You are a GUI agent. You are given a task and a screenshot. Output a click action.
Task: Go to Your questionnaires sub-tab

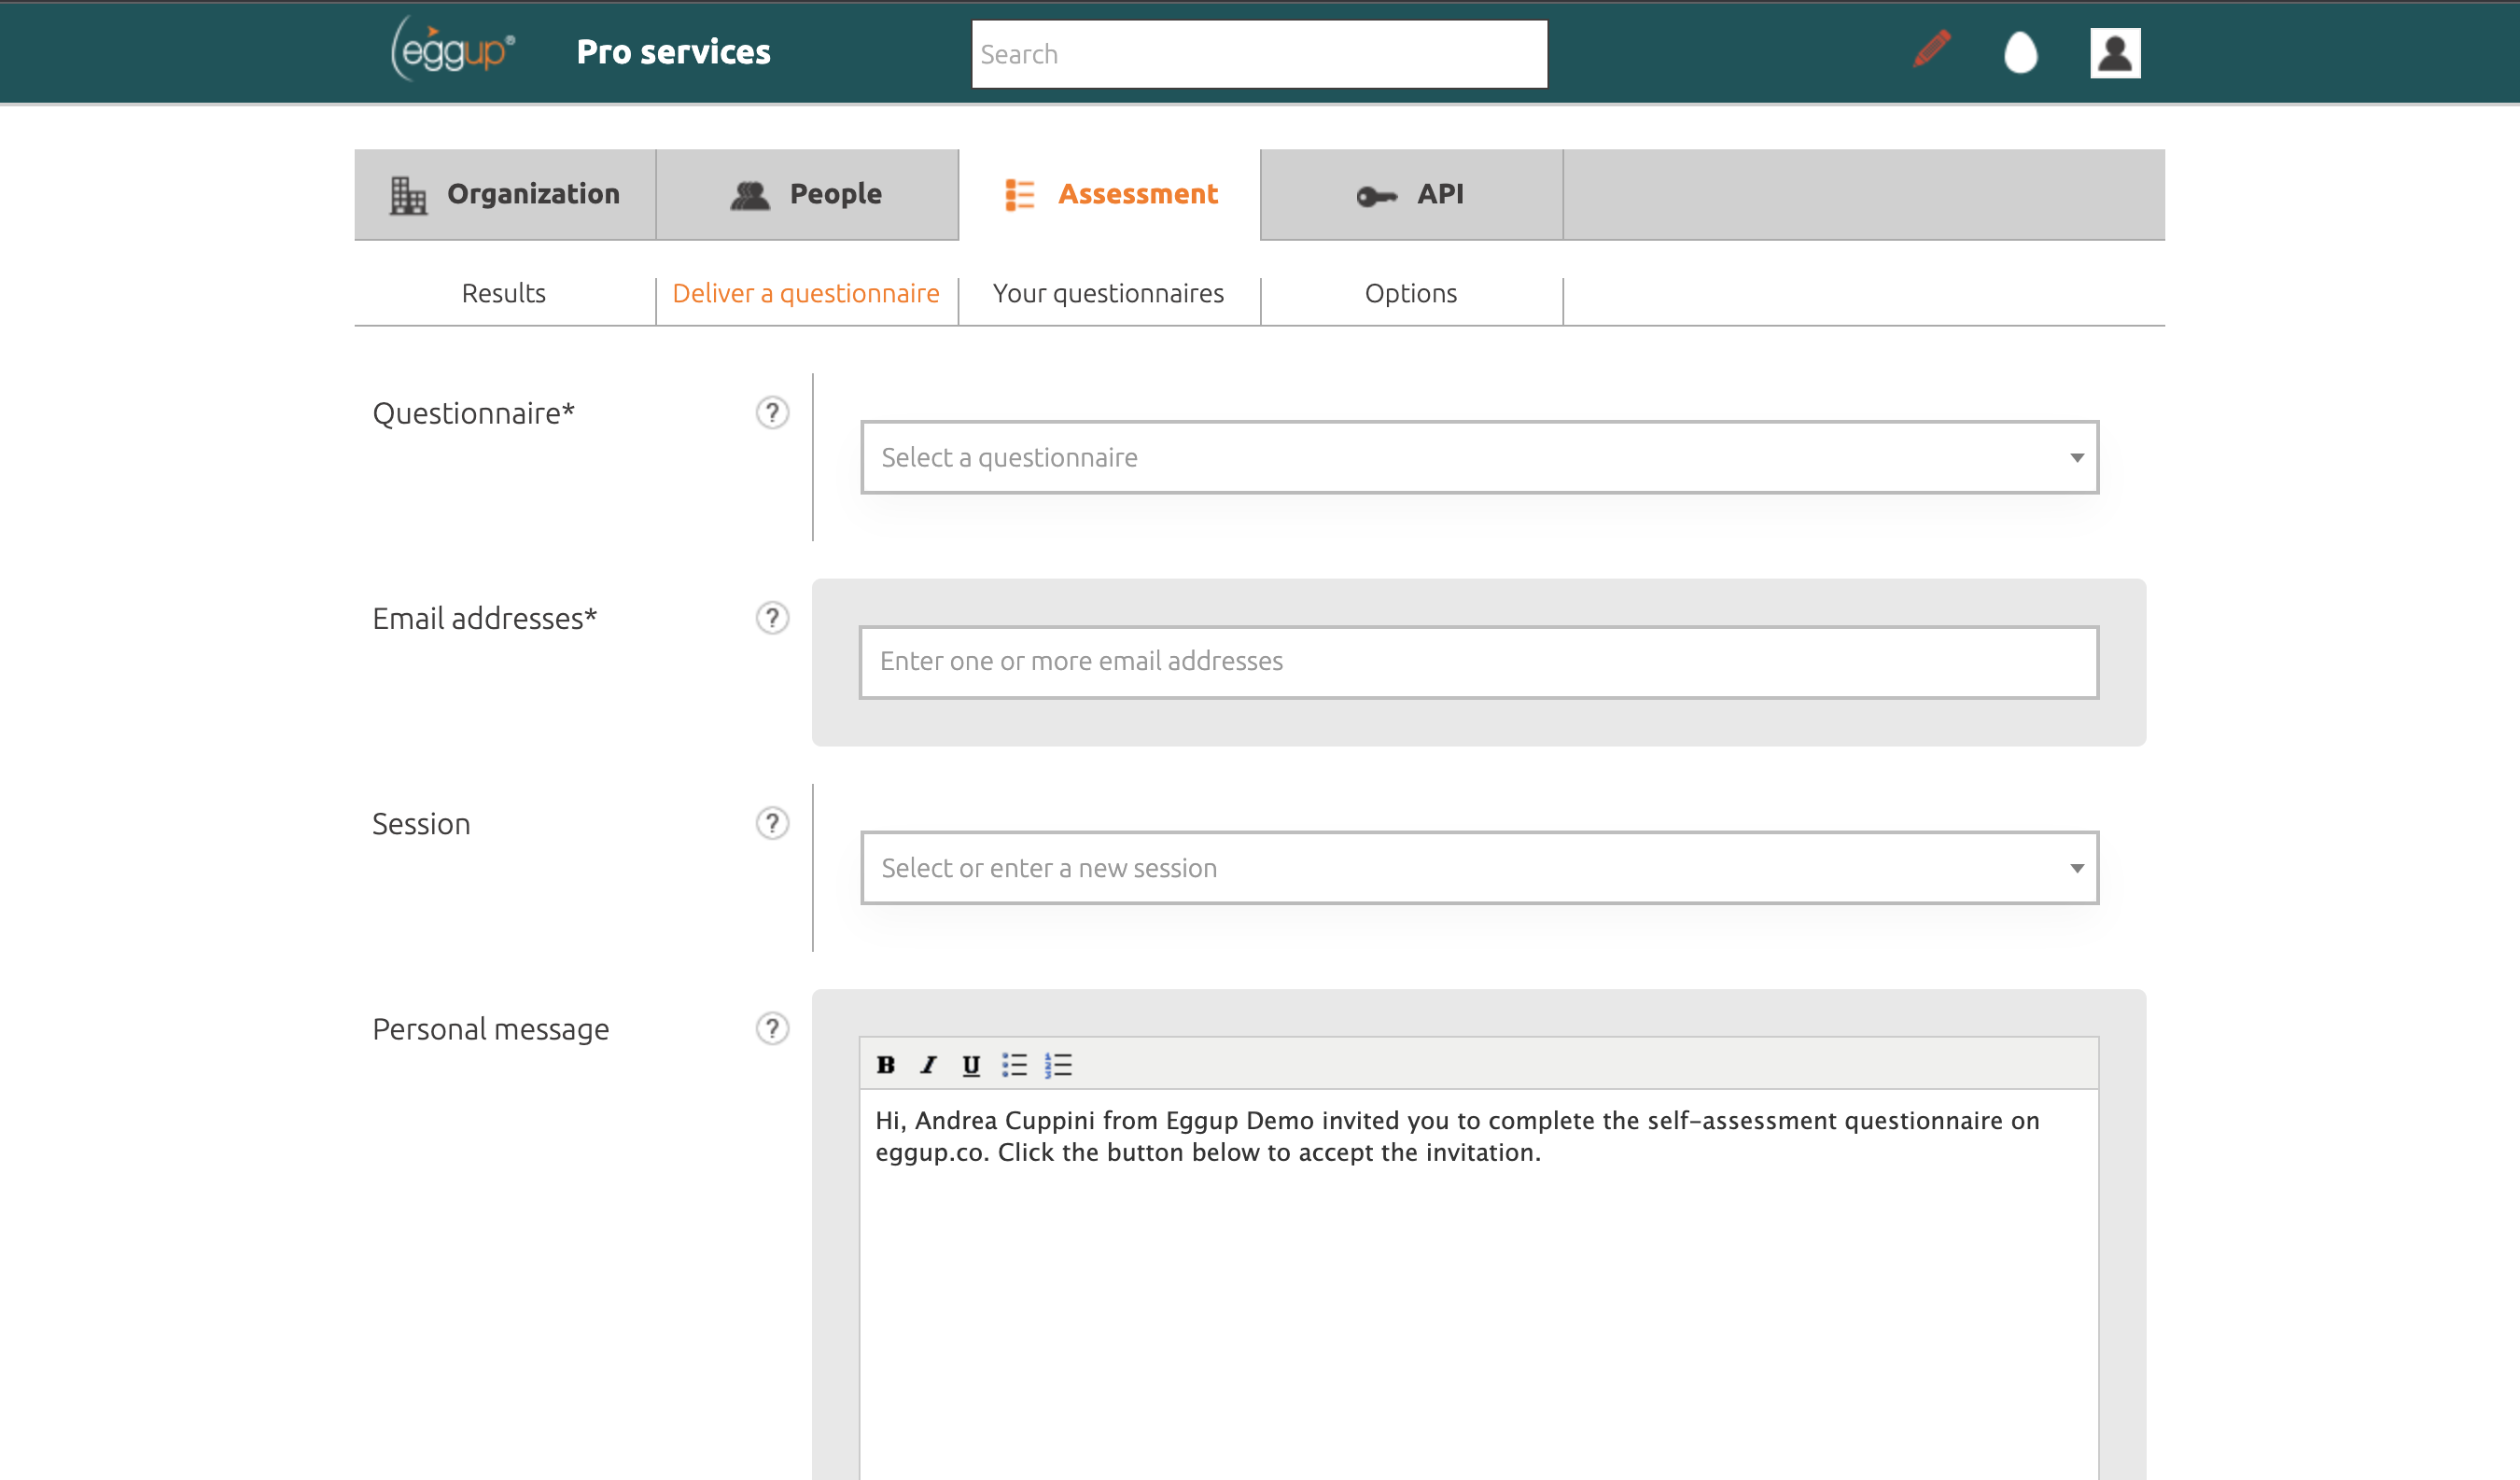(x=1108, y=294)
